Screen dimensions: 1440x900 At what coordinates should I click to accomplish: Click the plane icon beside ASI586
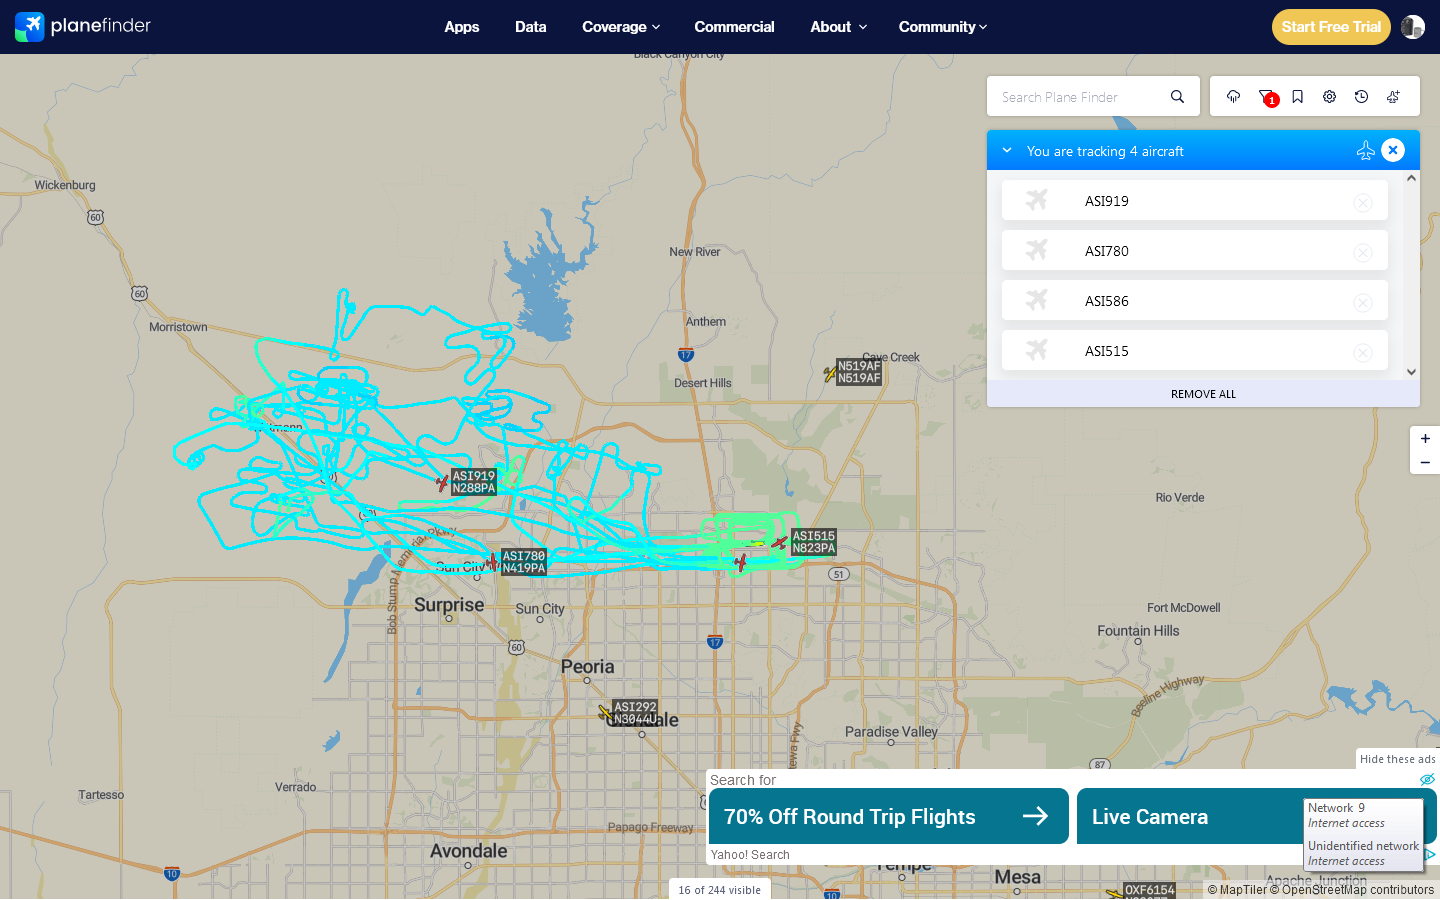click(x=1037, y=300)
